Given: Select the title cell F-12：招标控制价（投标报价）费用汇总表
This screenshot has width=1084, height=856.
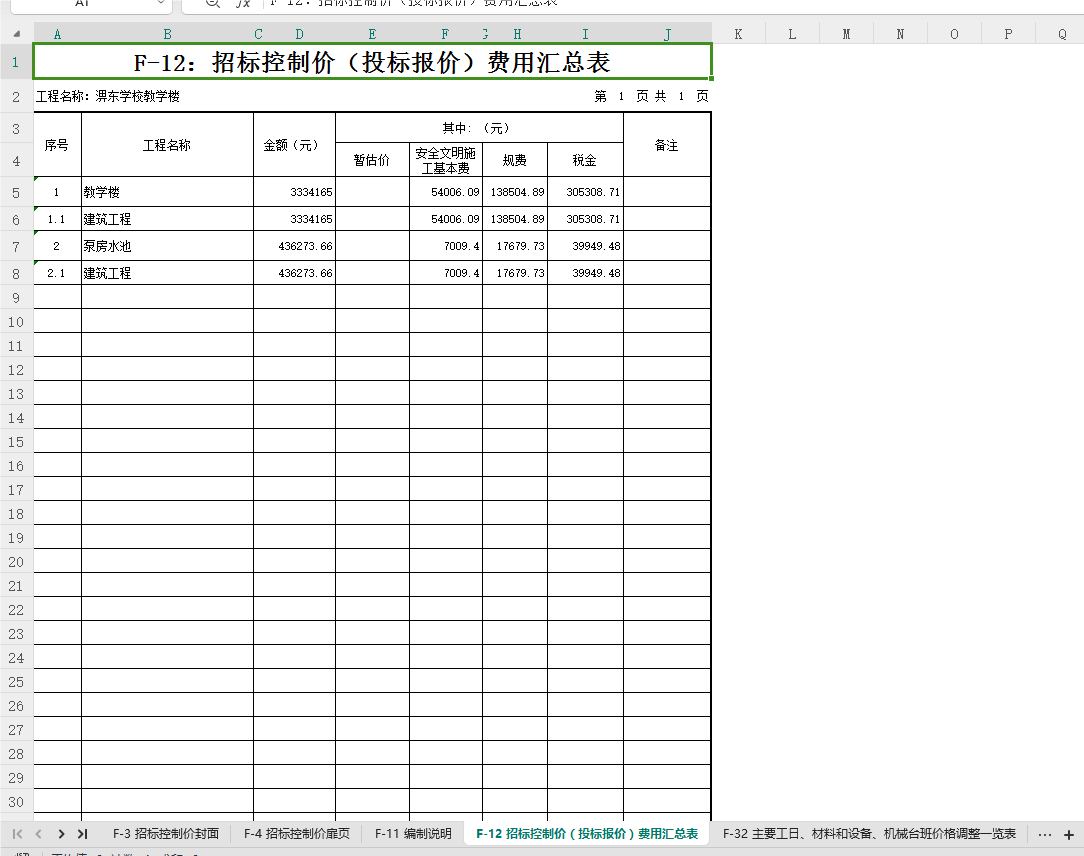Looking at the screenshot, I should (x=372, y=62).
